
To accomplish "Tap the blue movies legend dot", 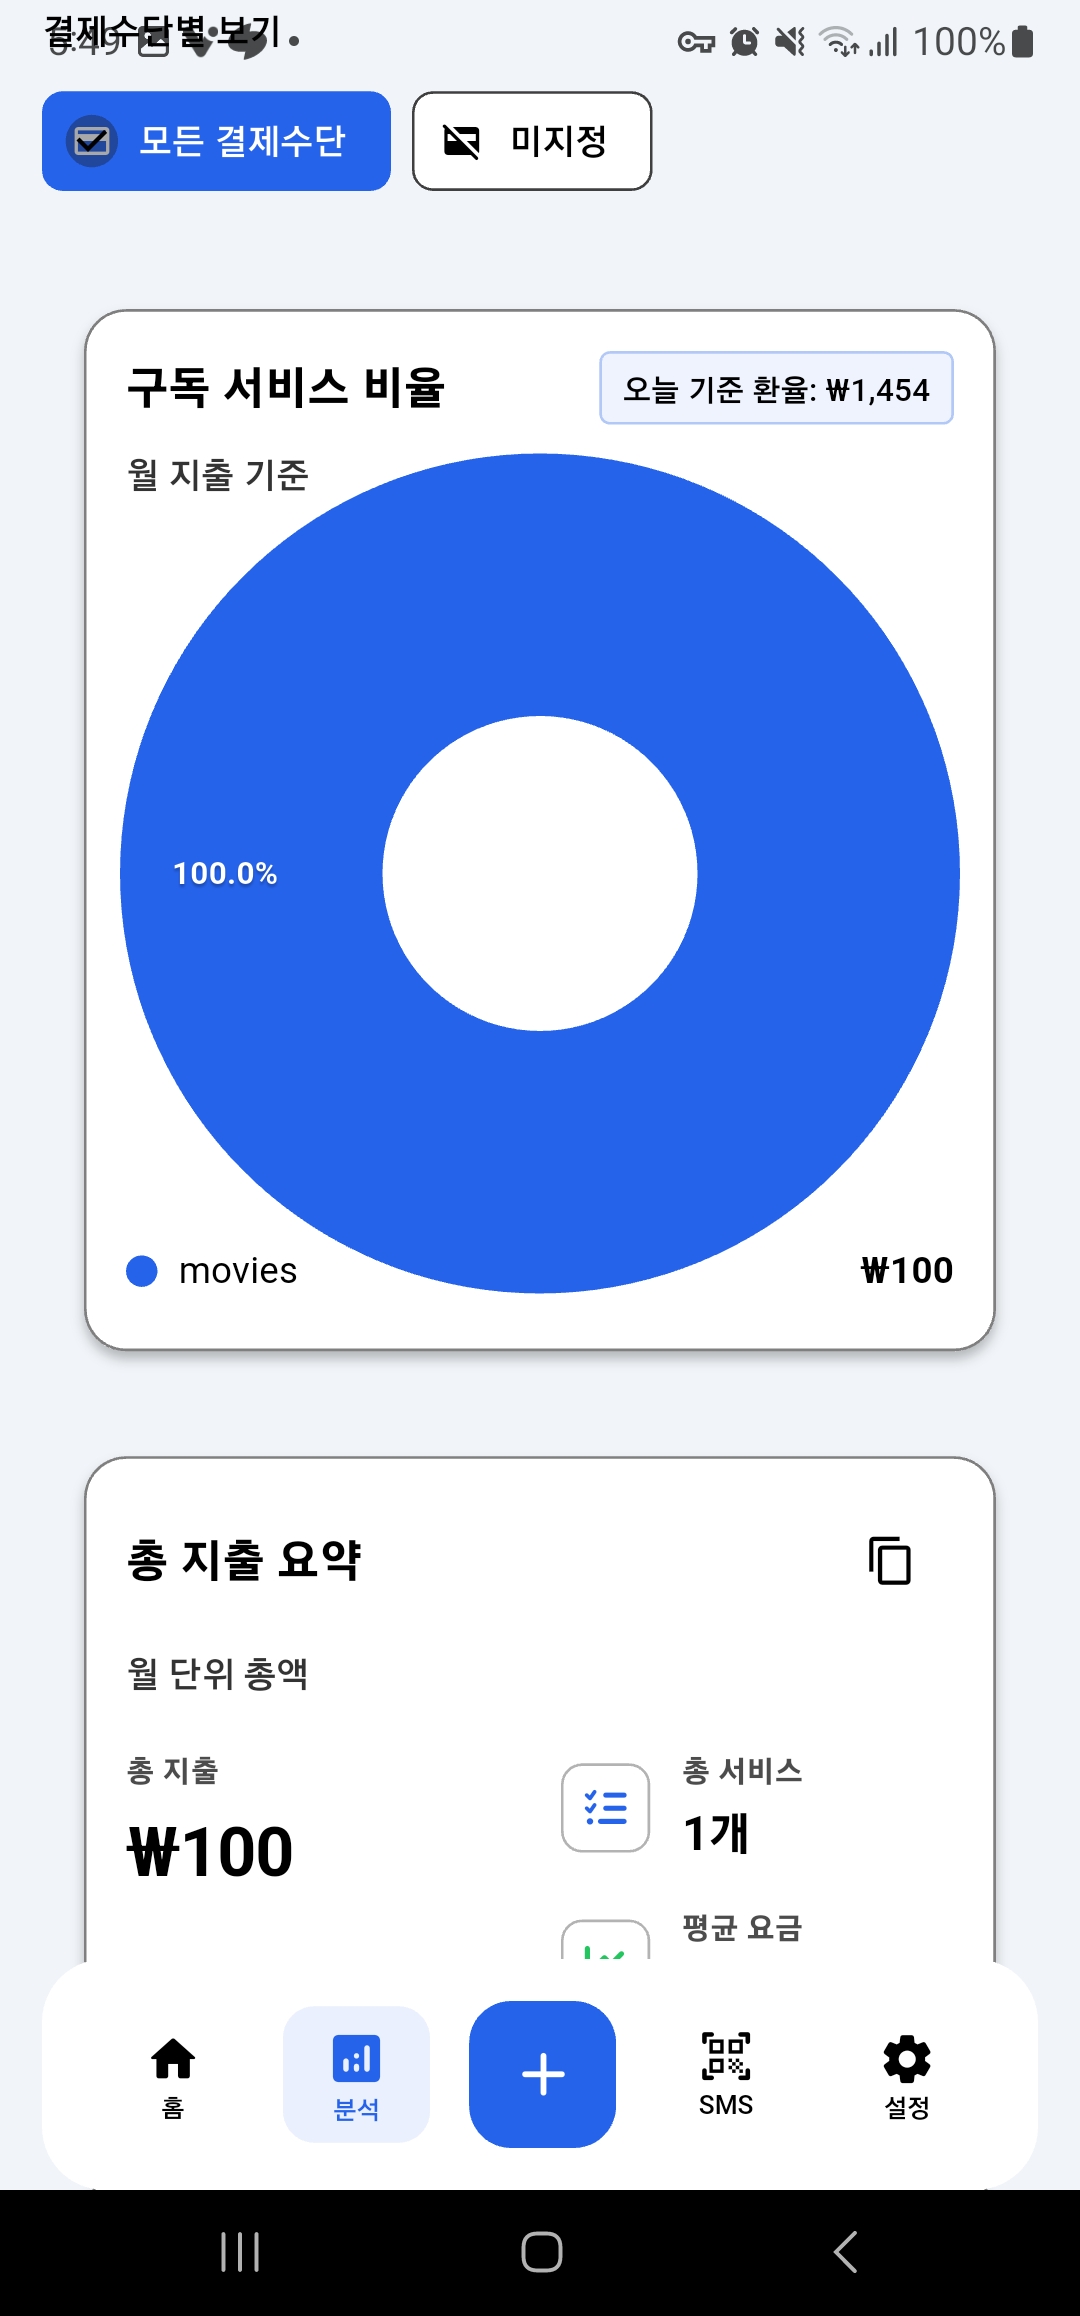I will tap(142, 1271).
